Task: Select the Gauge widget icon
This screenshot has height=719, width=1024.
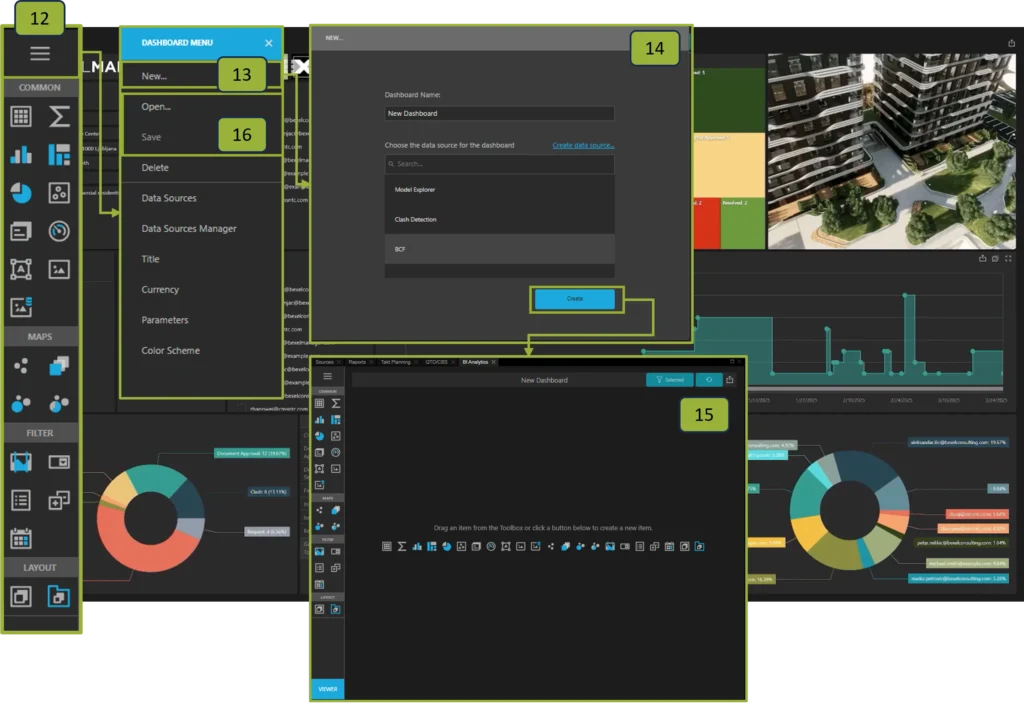Action: (x=60, y=230)
